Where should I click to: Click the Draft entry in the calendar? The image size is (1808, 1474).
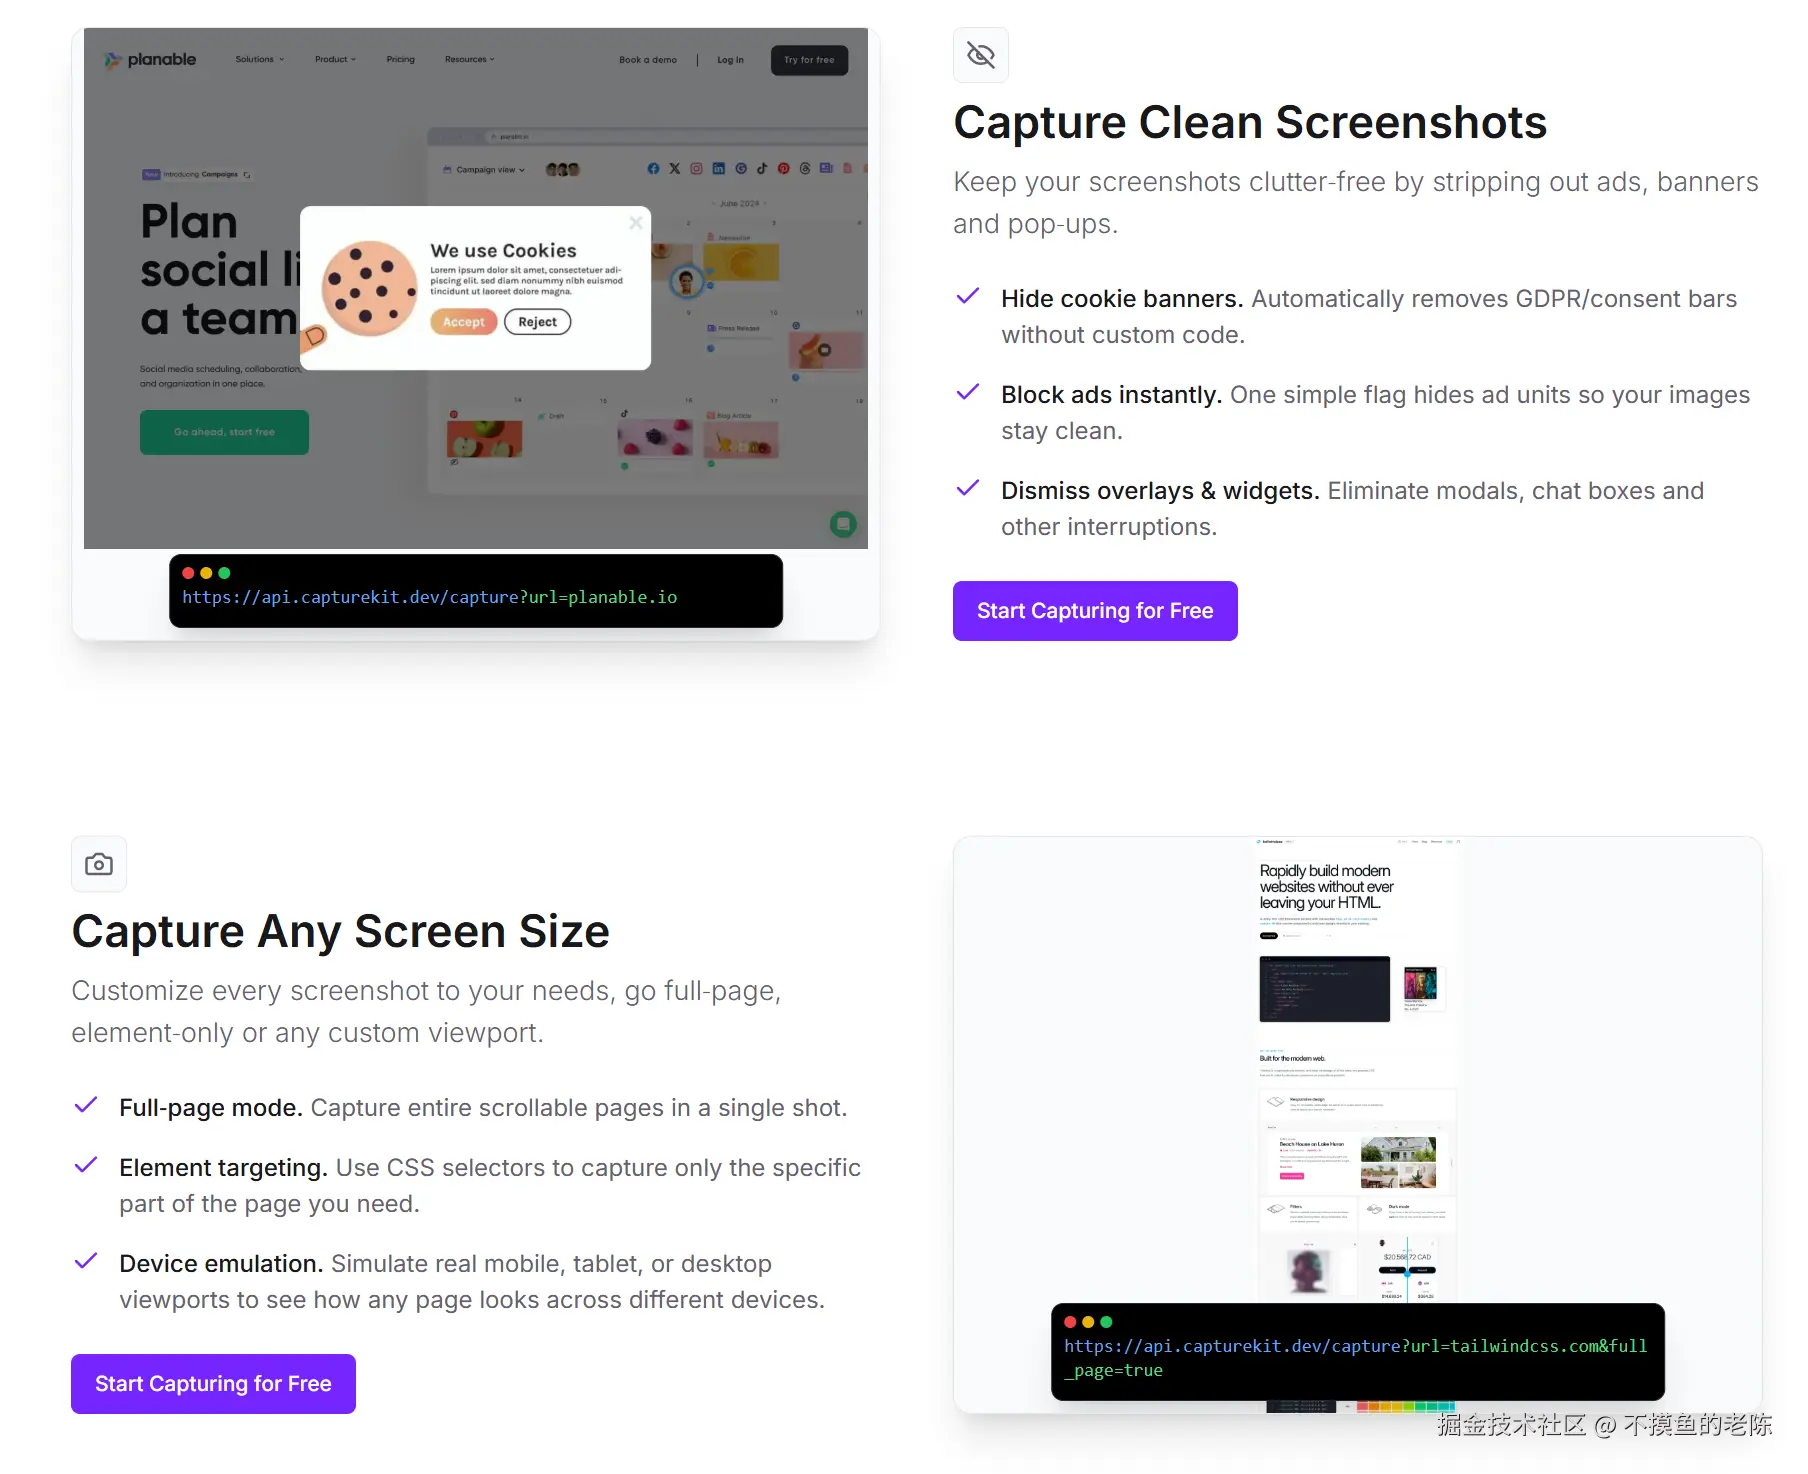[x=551, y=416]
